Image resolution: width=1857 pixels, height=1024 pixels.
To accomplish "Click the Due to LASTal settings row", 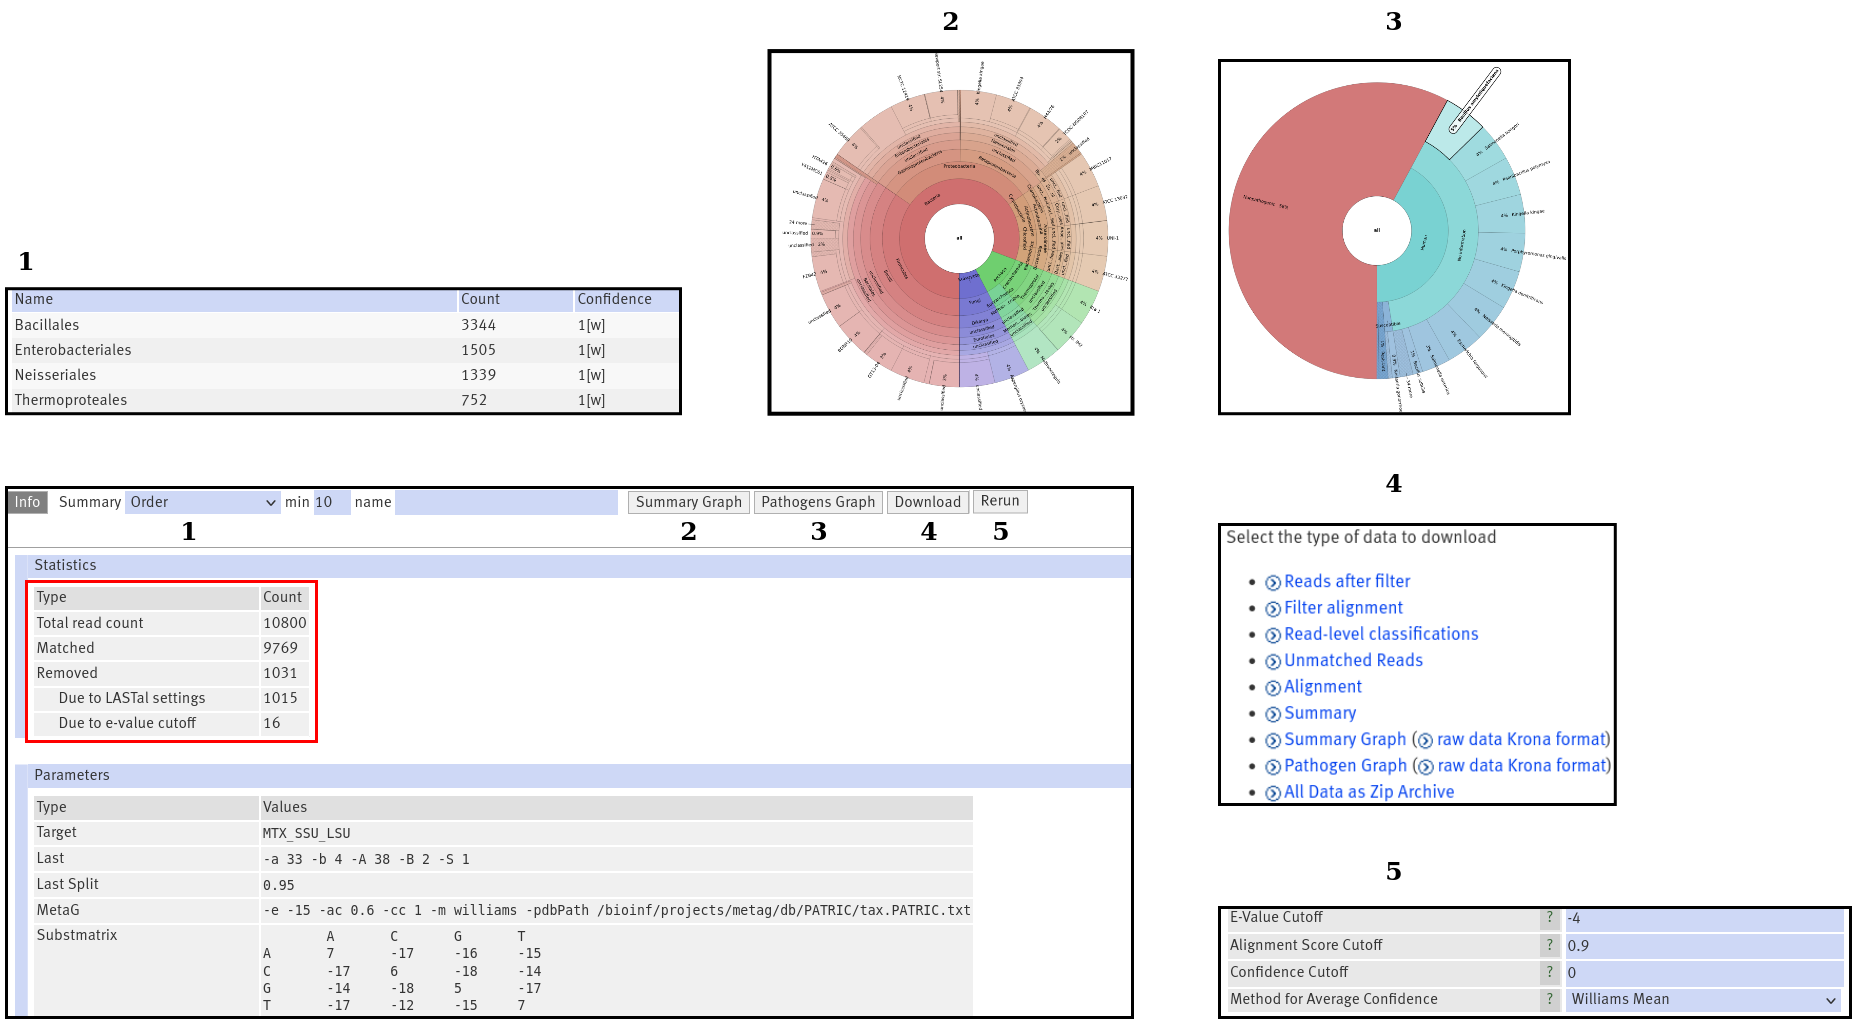I will pyautogui.click(x=171, y=698).
